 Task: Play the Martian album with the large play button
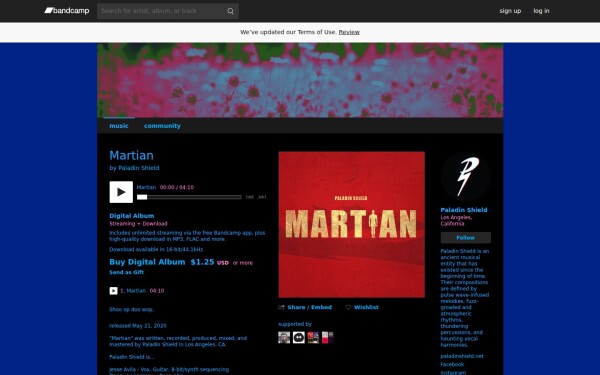click(x=121, y=192)
